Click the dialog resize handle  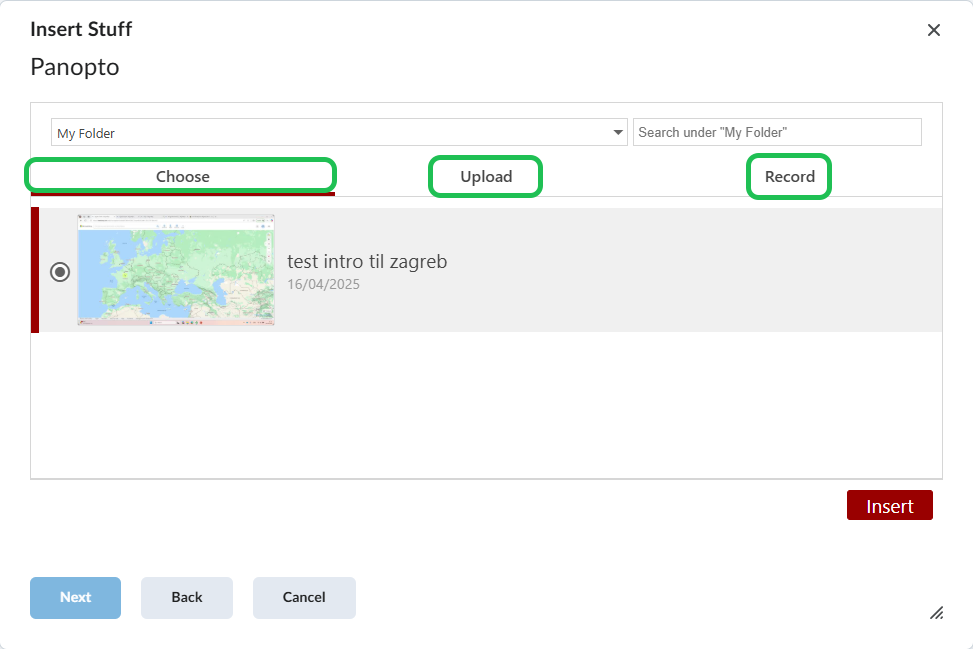(x=936, y=612)
